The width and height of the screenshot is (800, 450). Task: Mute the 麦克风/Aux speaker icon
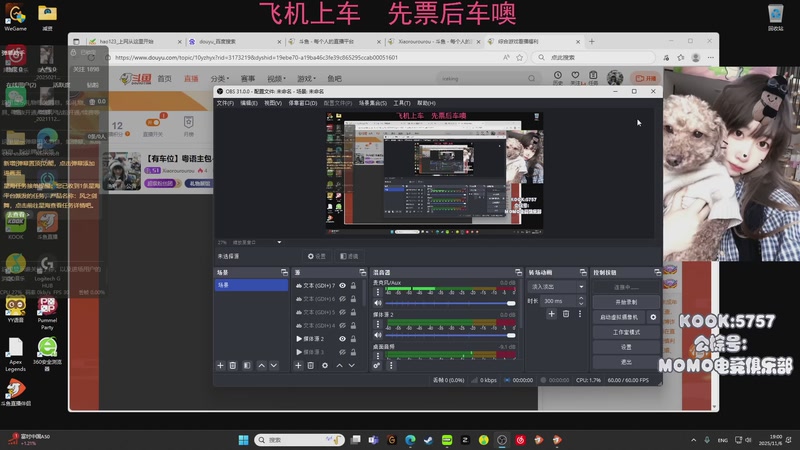pos(378,303)
